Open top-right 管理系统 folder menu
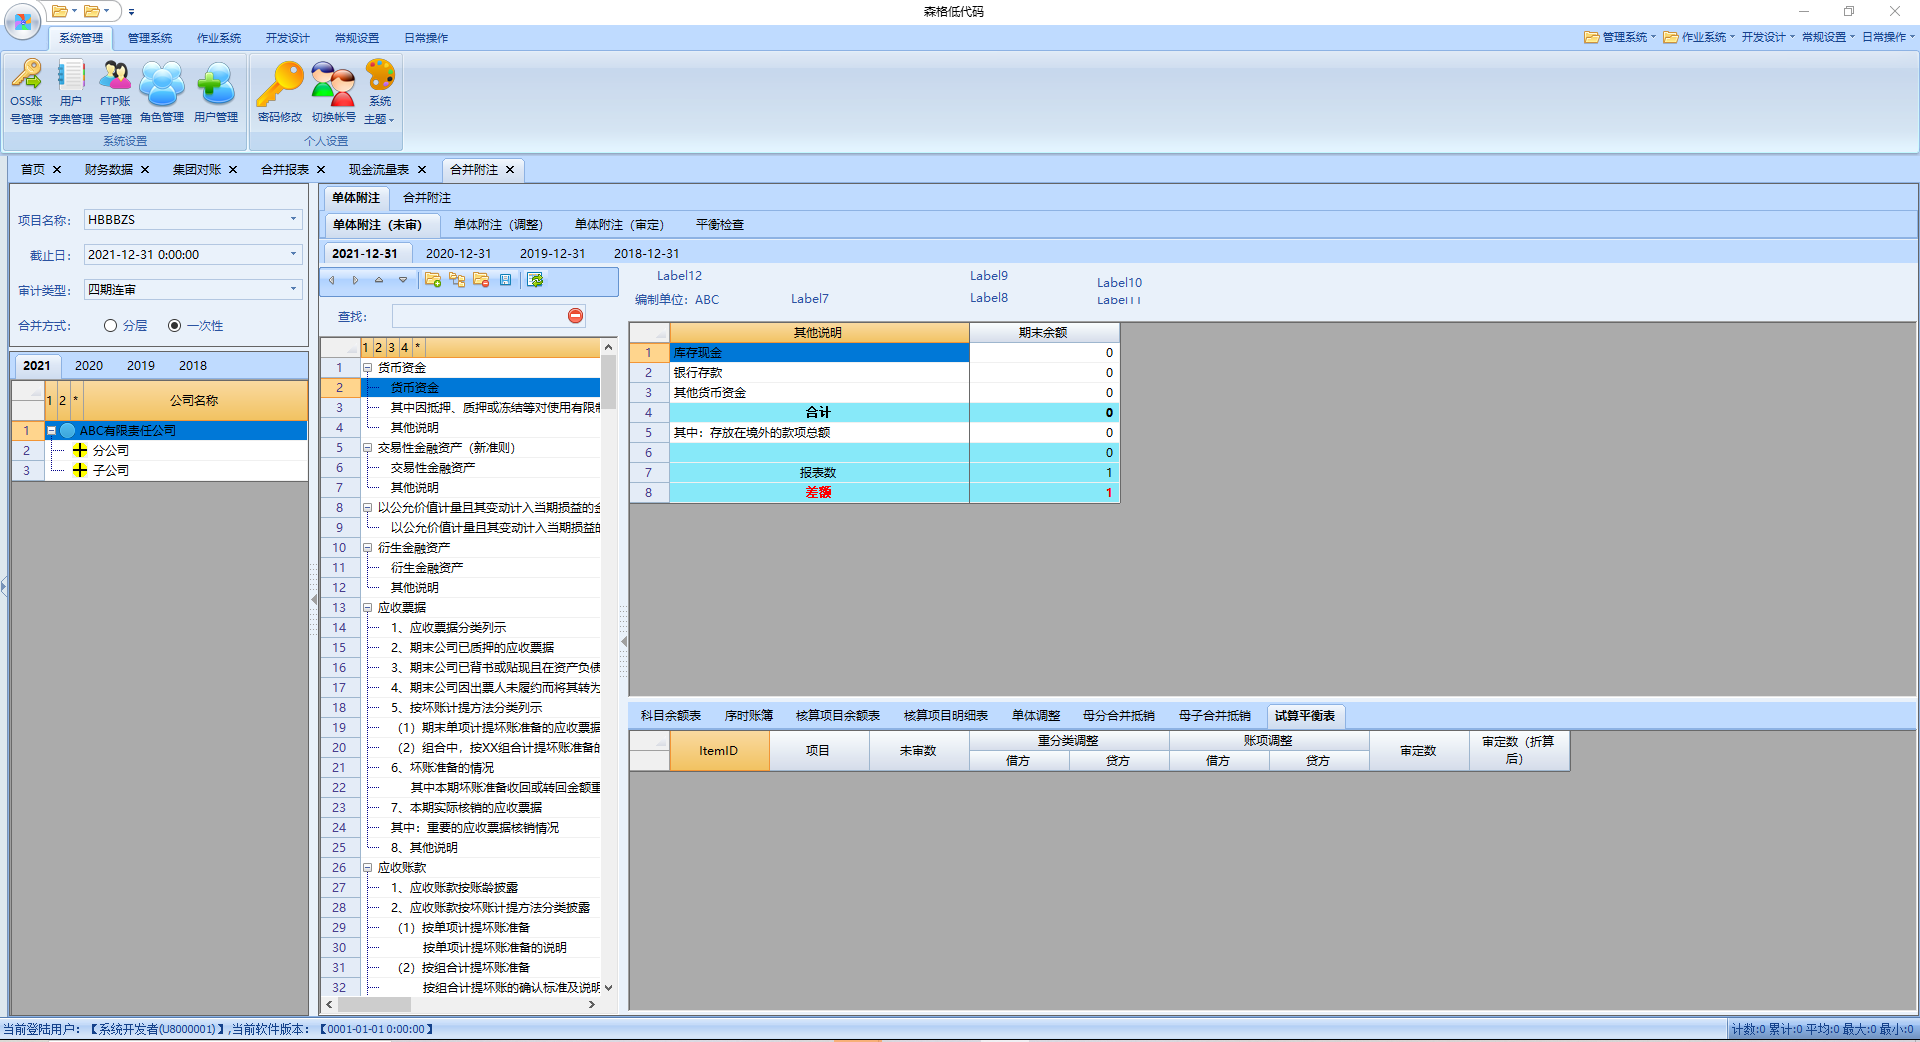 coord(1619,37)
